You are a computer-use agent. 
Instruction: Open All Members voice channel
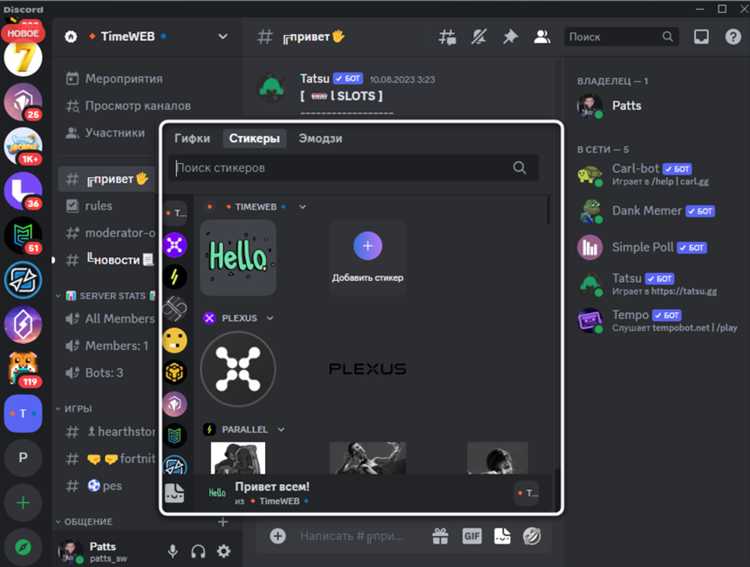pyautogui.click(x=108, y=319)
